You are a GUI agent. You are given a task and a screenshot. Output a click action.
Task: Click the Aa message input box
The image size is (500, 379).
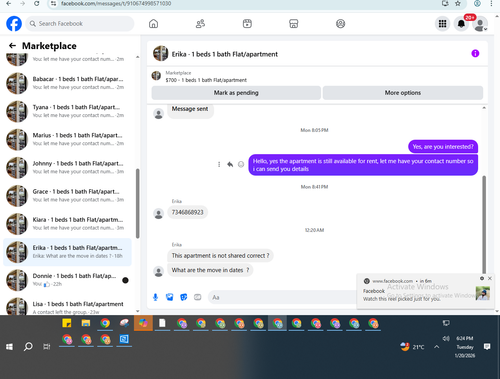(282, 297)
